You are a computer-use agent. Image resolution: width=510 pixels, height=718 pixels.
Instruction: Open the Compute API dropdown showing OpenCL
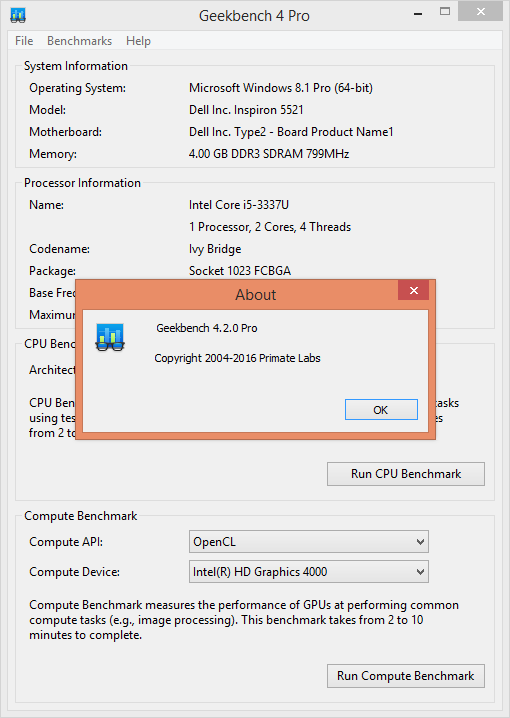point(309,542)
